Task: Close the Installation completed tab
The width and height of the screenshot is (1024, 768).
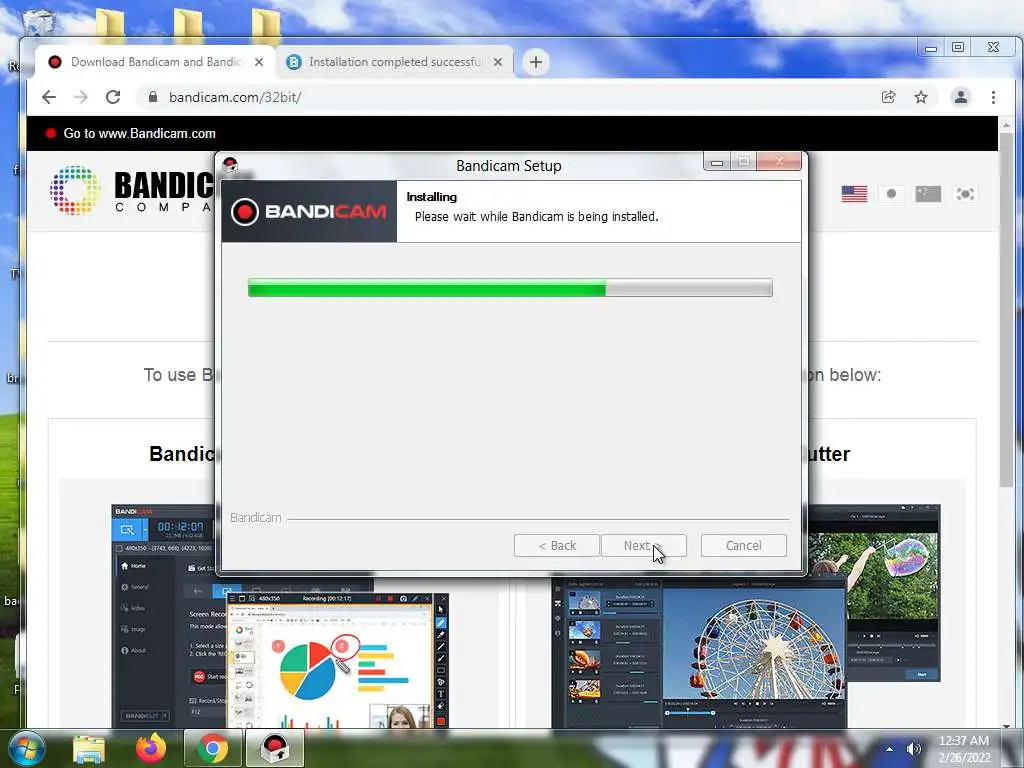Action: pyautogui.click(x=498, y=62)
